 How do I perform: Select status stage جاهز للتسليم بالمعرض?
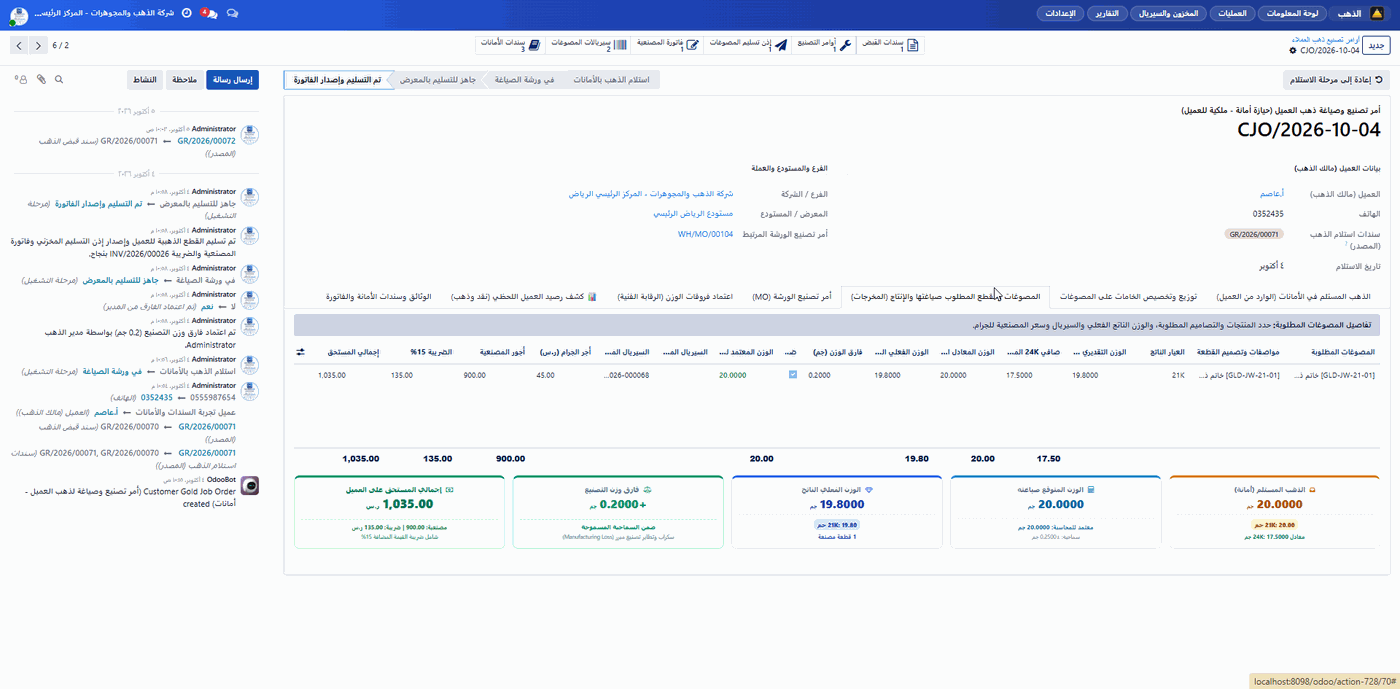439,79
